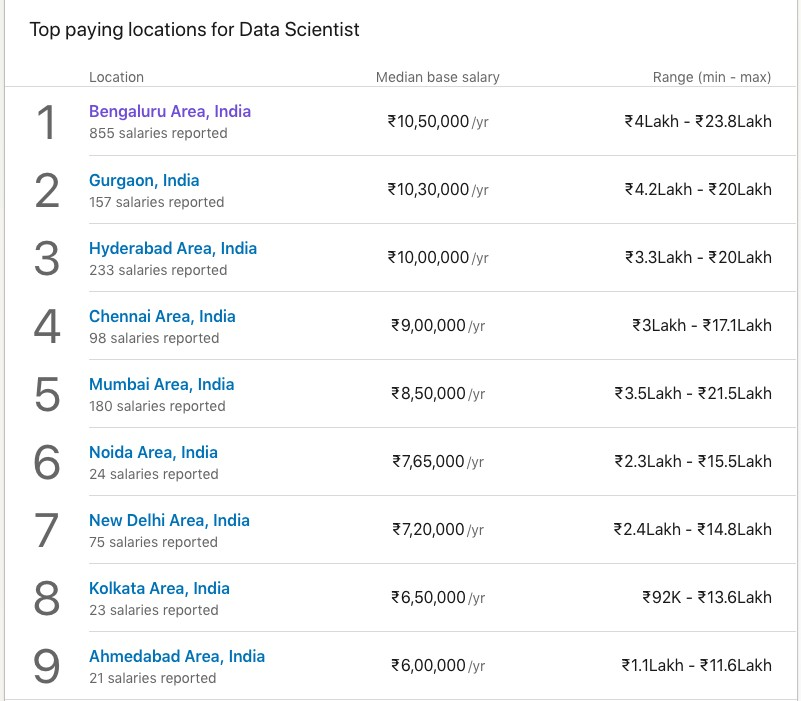Screen dimensions: 801x701
Task: Open the Gurgaon, India location link
Action: tap(144, 180)
